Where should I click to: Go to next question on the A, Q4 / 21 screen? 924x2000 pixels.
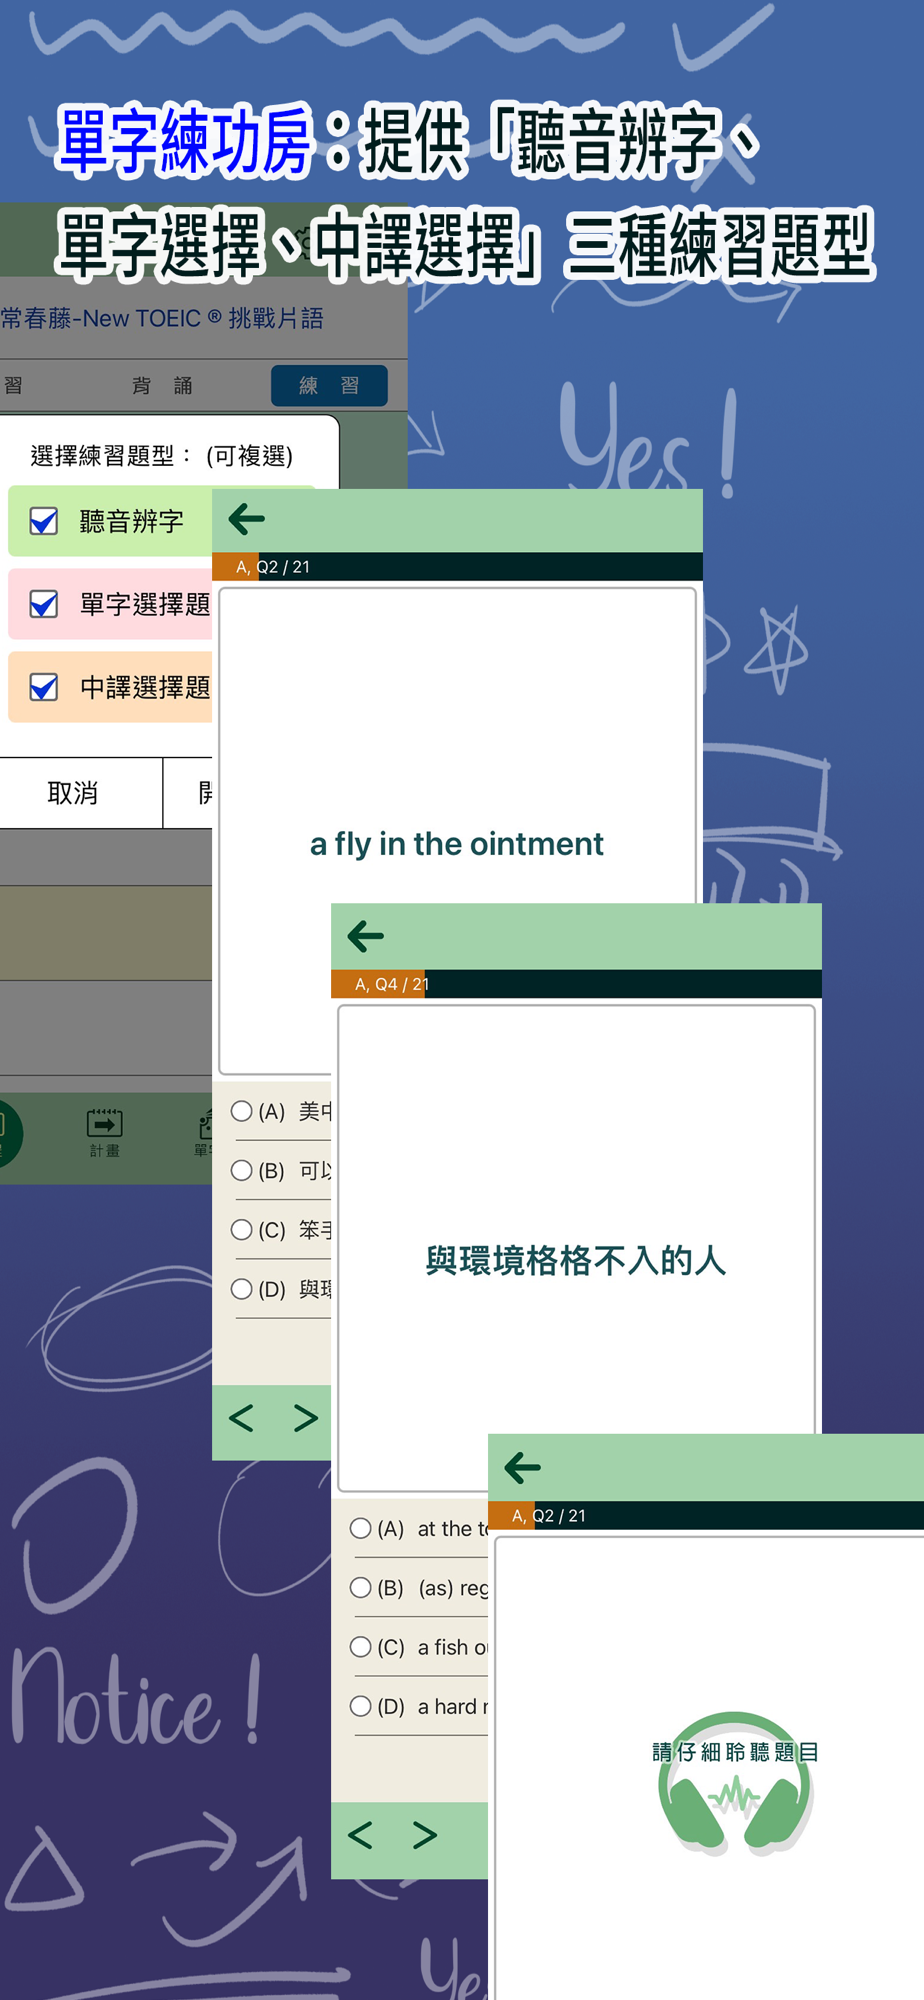click(x=425, y=1835)
